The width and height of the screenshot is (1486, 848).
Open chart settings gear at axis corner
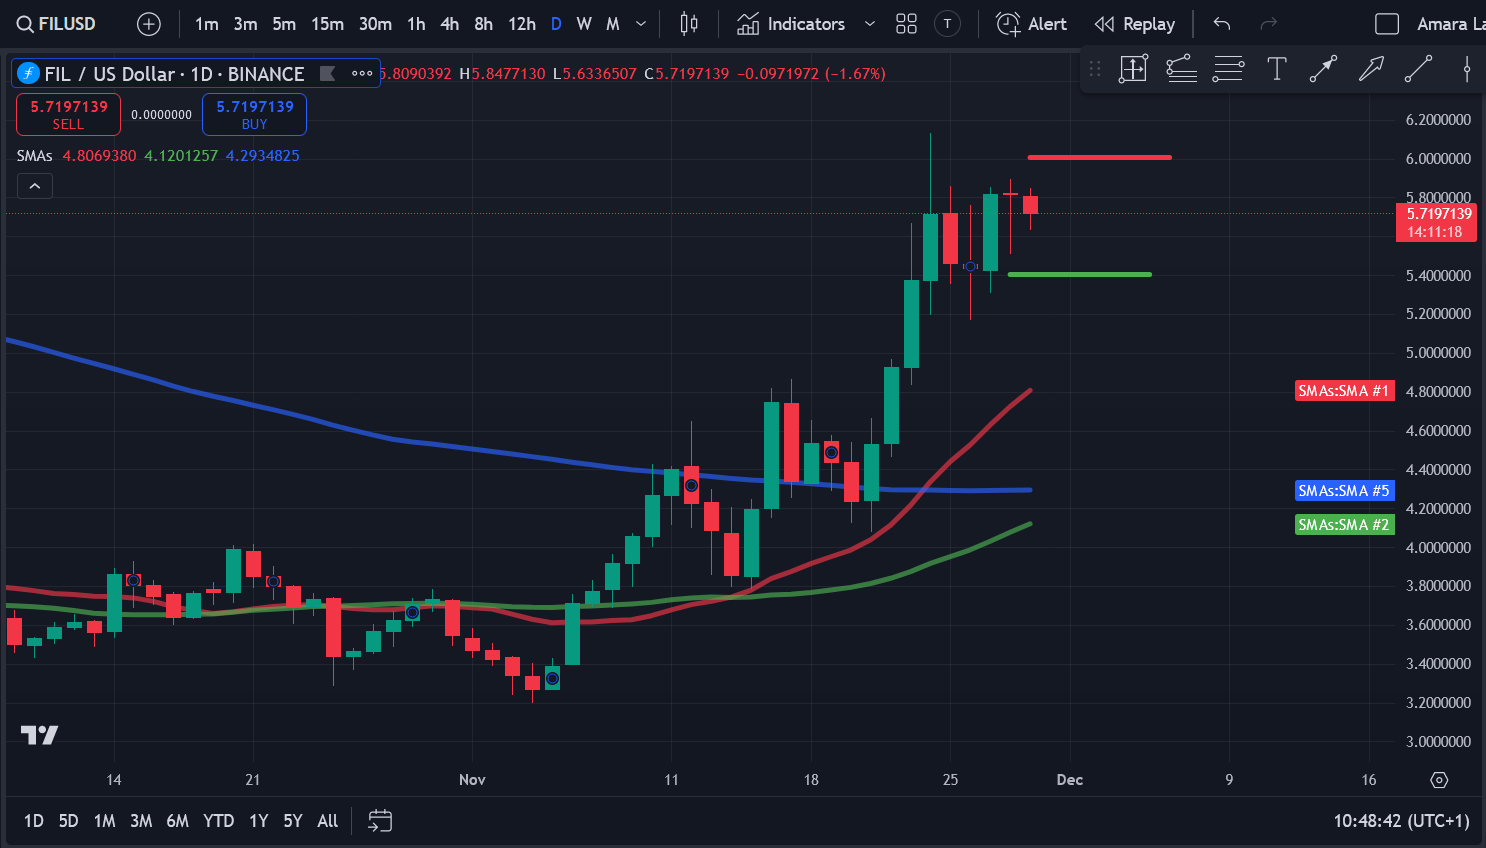1439,780
